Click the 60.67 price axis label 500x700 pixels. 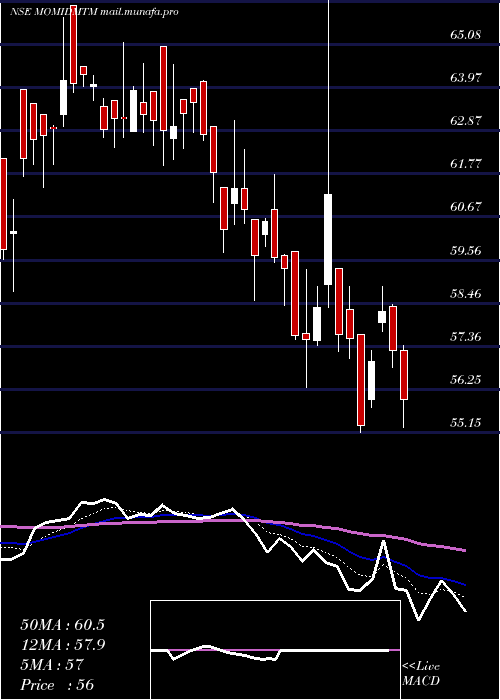pyautogui.click(x=466, y=207)
